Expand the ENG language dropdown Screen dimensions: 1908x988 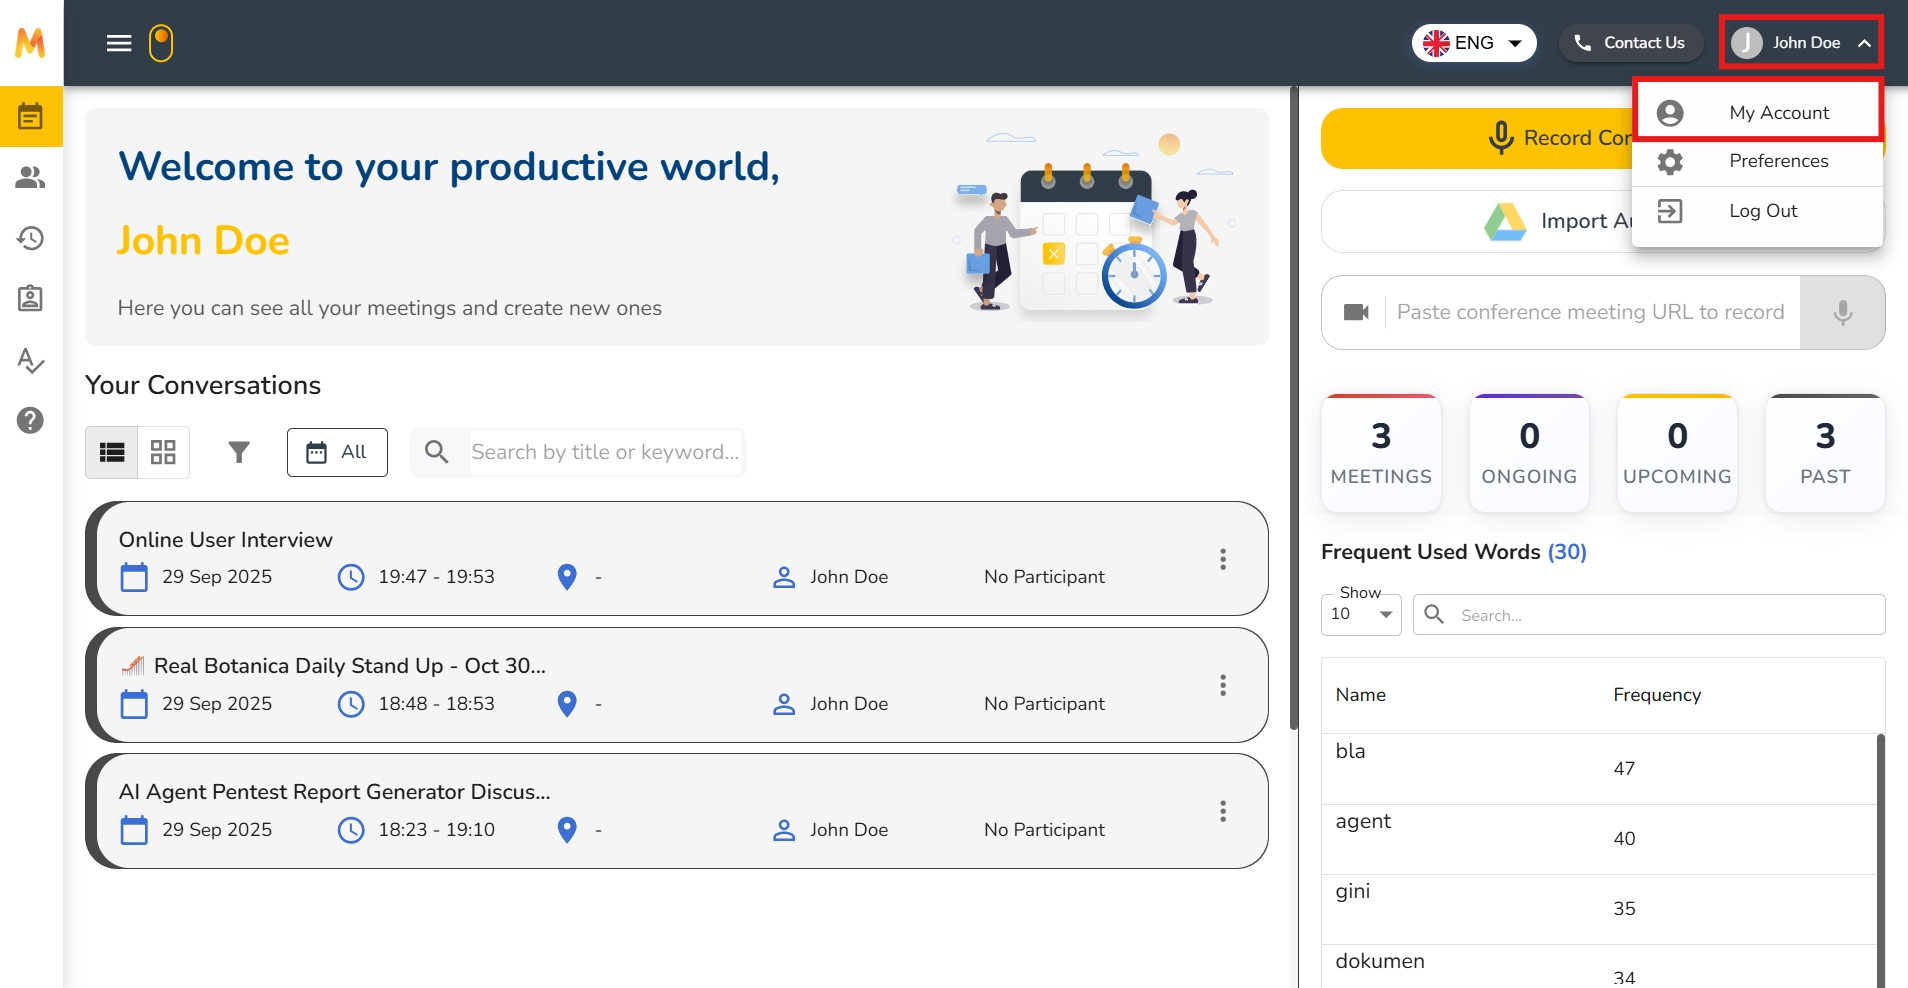tap(1474, 43)
